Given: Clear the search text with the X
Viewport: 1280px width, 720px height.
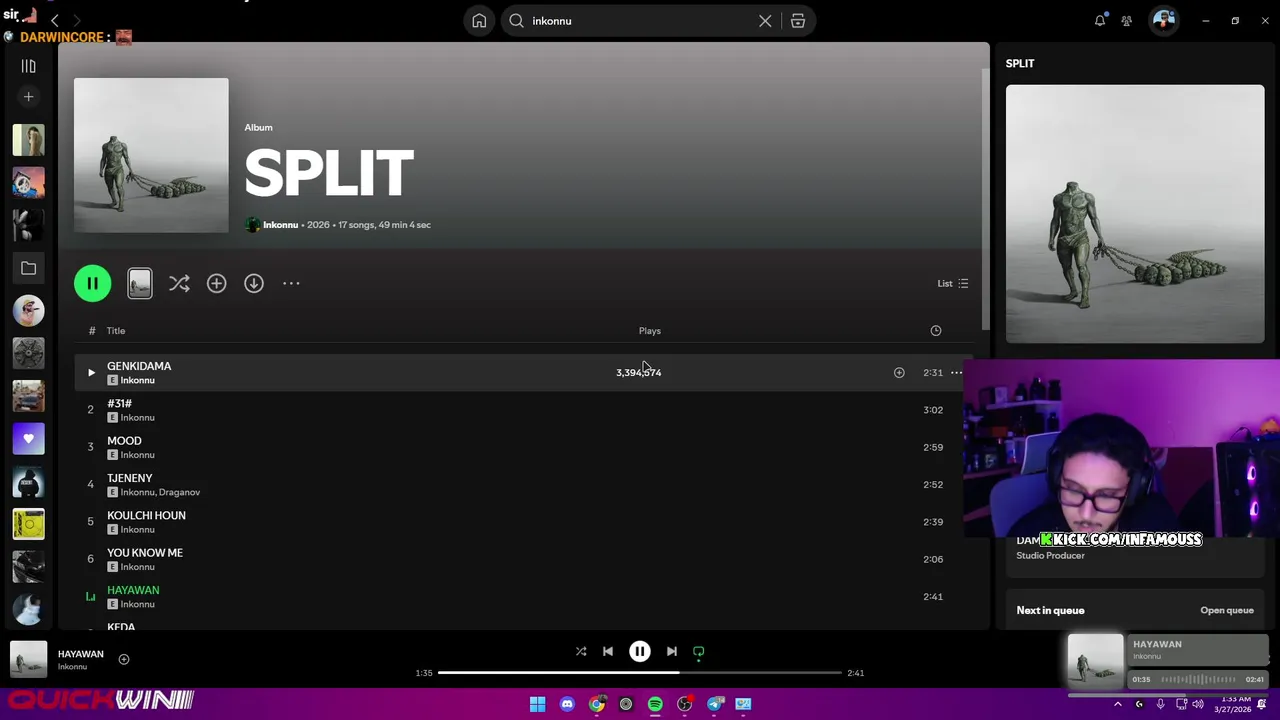Looking at the screenshot, I should pos(765,21).
